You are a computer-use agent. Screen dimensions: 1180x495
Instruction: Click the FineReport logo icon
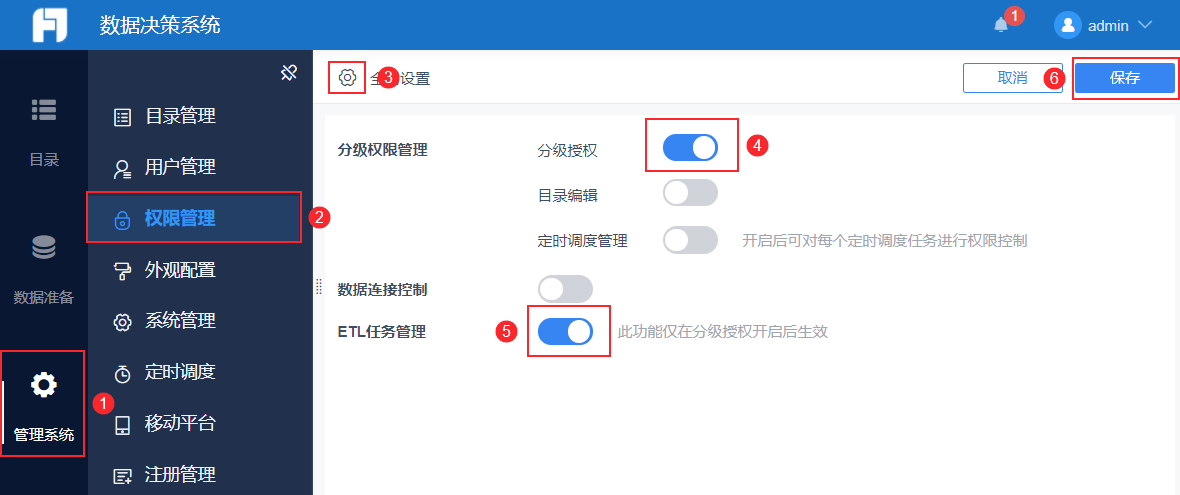point(49,25)
